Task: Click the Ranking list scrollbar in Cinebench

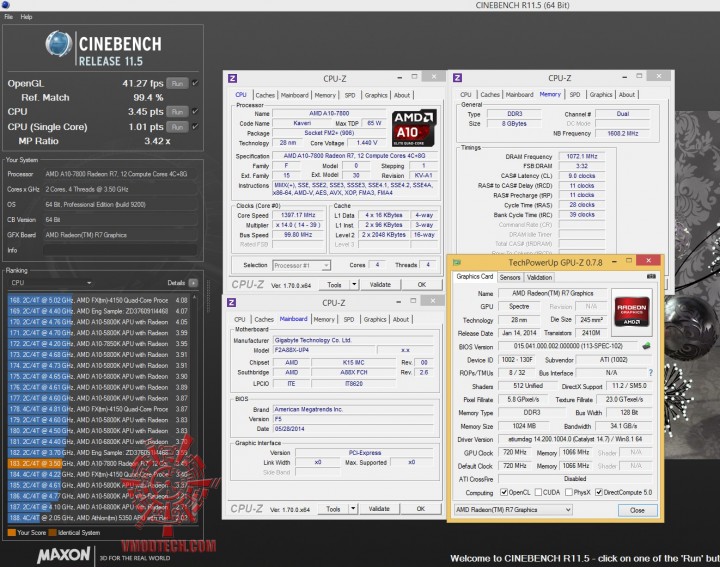Action: pyautogui.click(x=194, y=408)
